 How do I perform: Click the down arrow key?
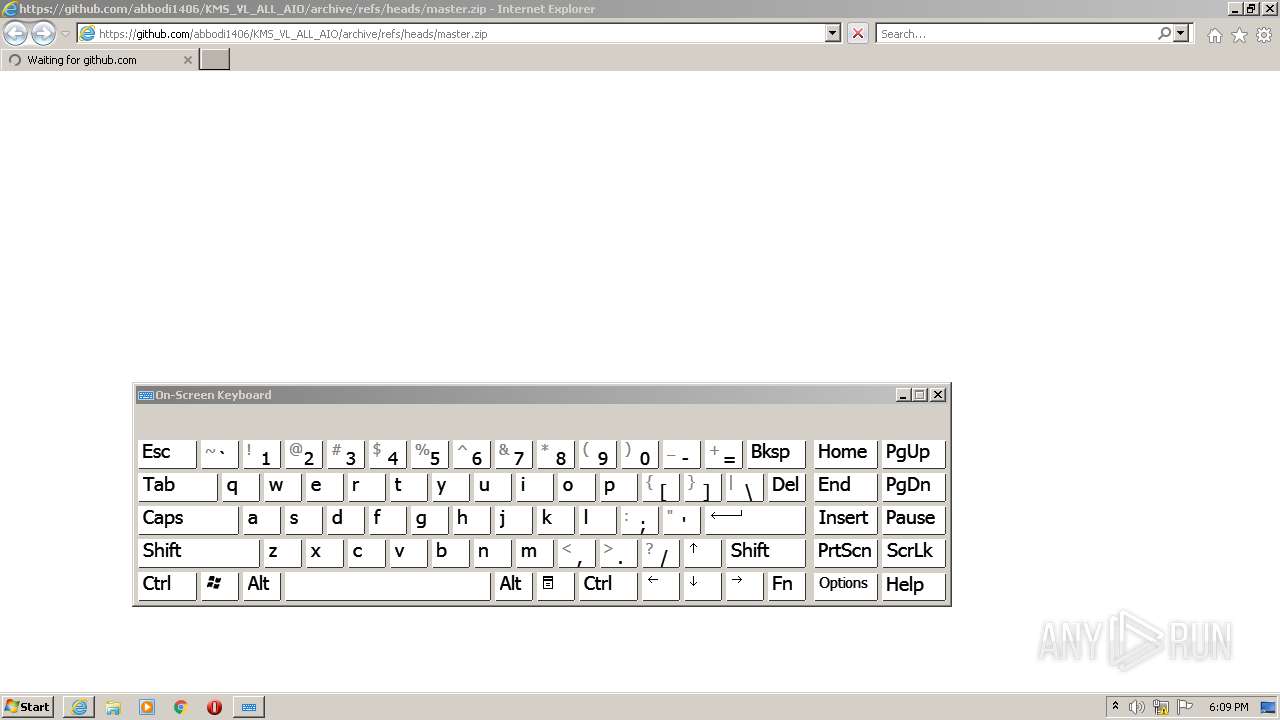702,585
